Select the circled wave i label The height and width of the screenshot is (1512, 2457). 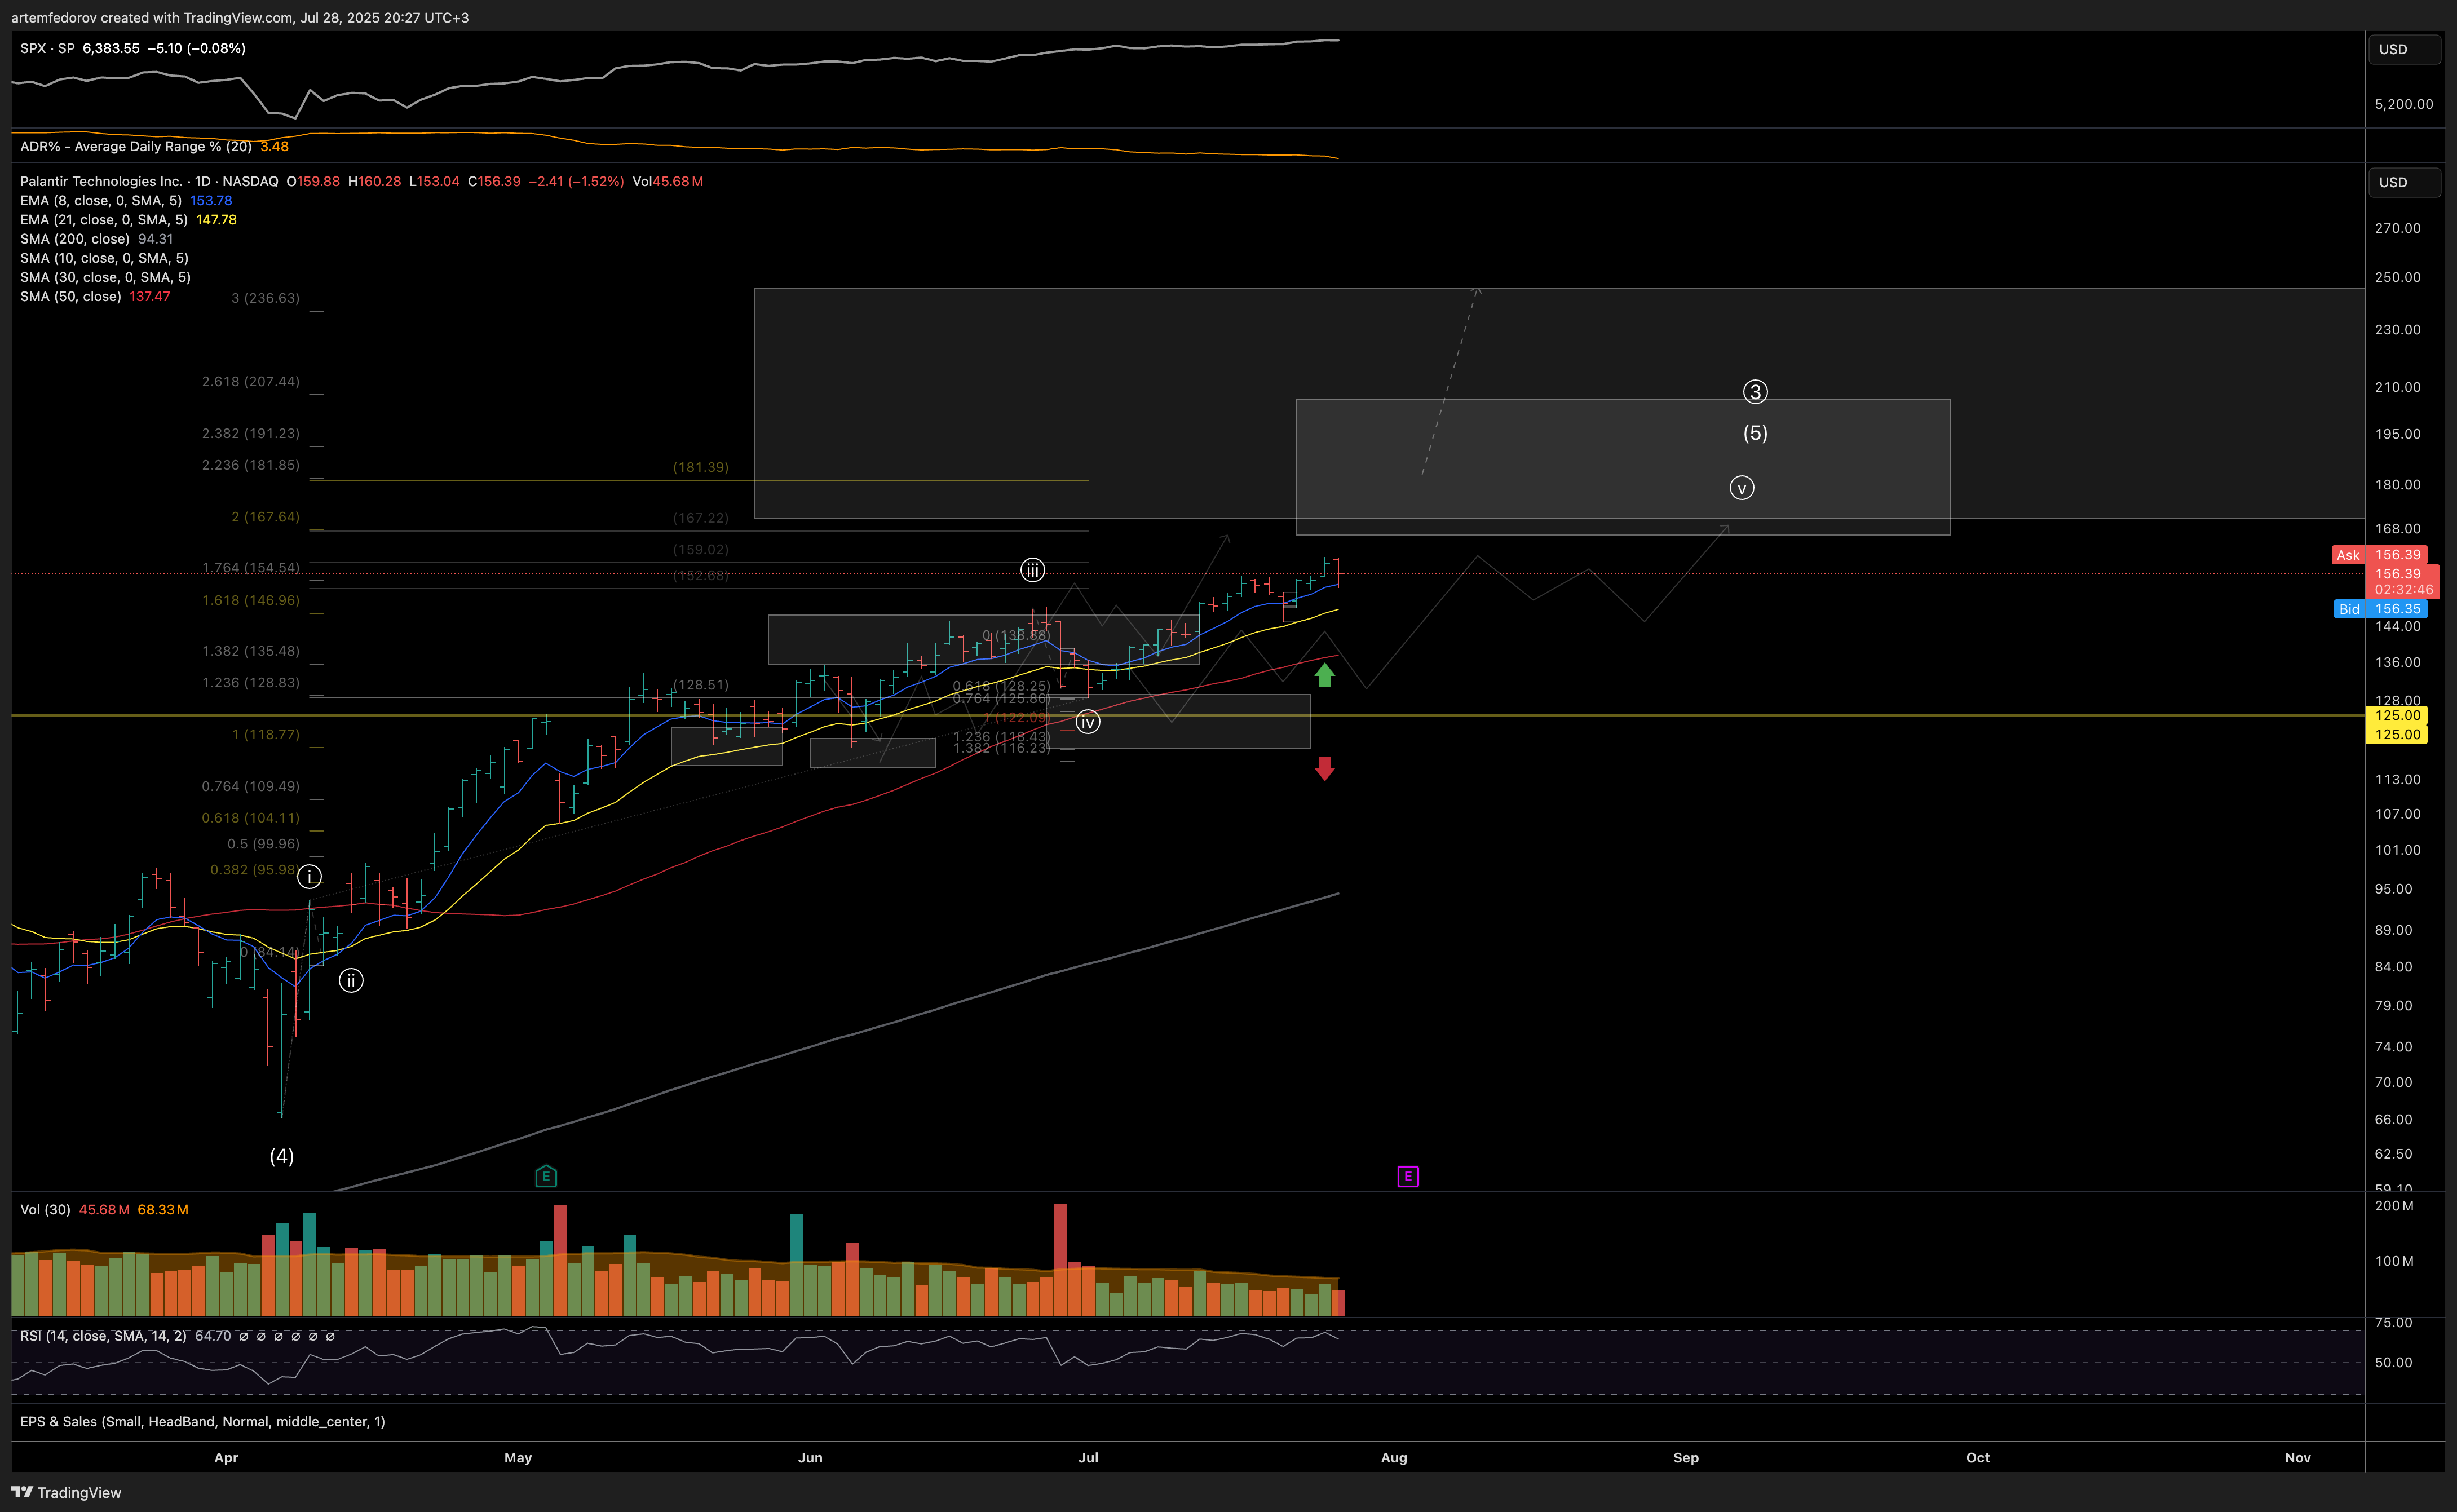[x=310, y=877]
